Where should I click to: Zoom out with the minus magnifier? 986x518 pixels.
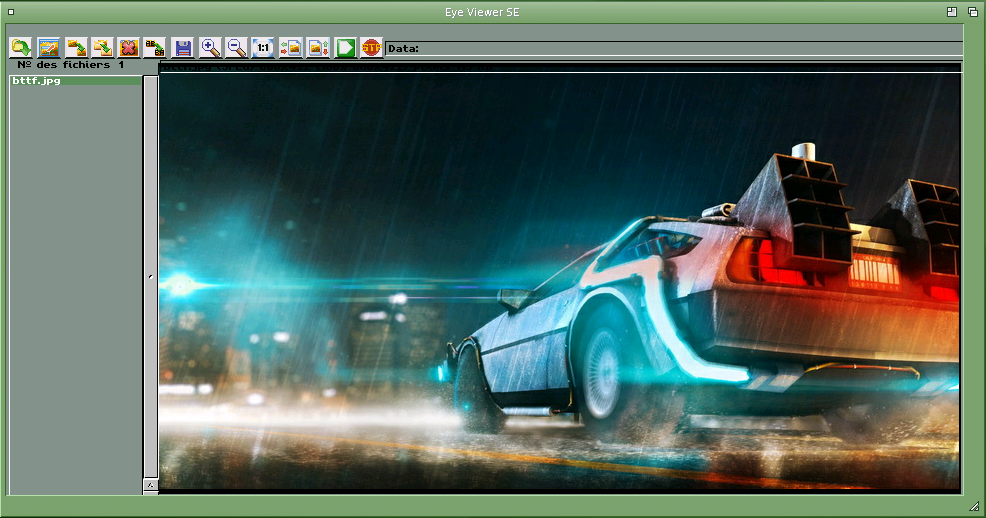coord(236,48)
